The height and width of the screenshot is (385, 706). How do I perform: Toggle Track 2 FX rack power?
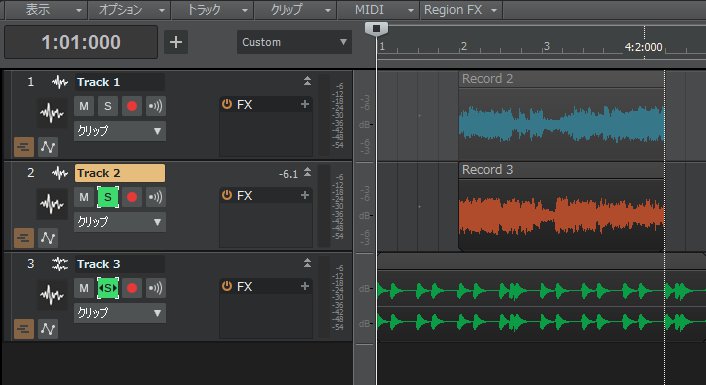[227, 195]
